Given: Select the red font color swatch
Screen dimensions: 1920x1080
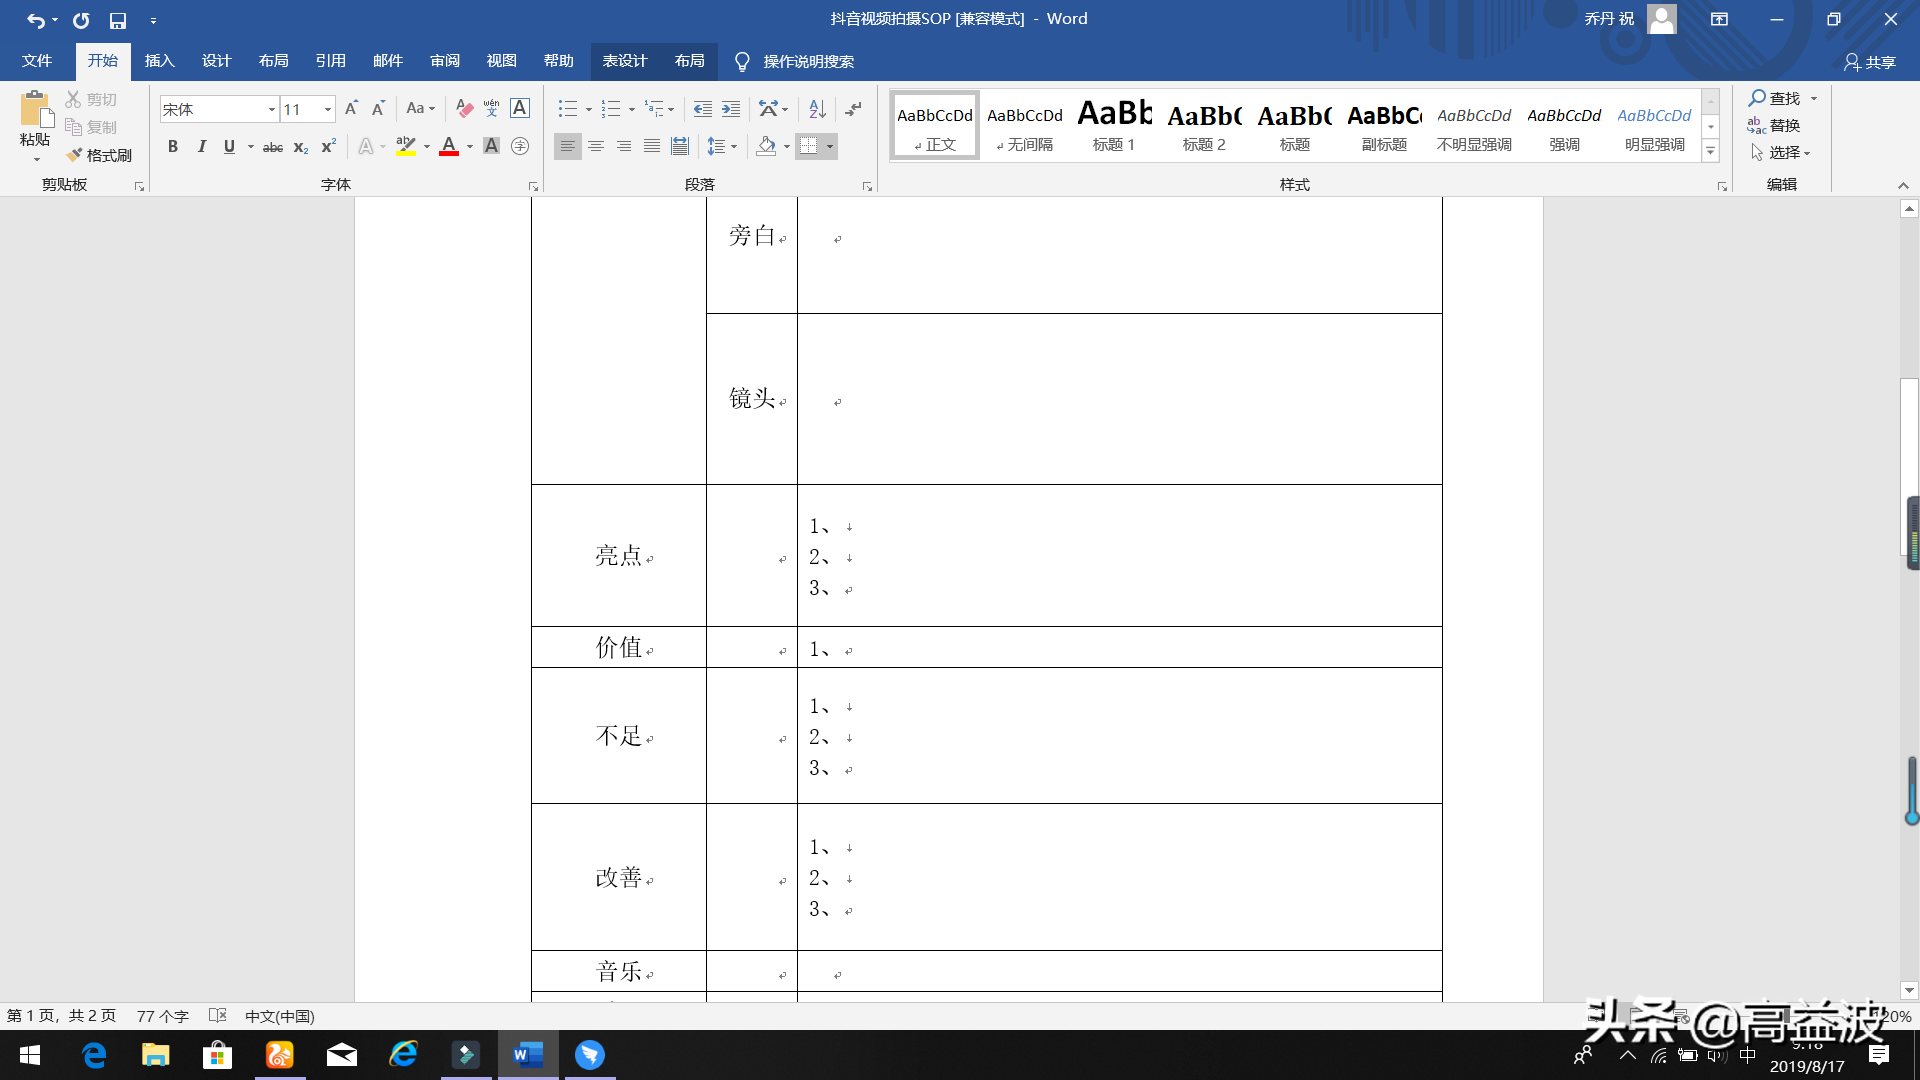Looking at the screenshot, I should coord(449,146).
